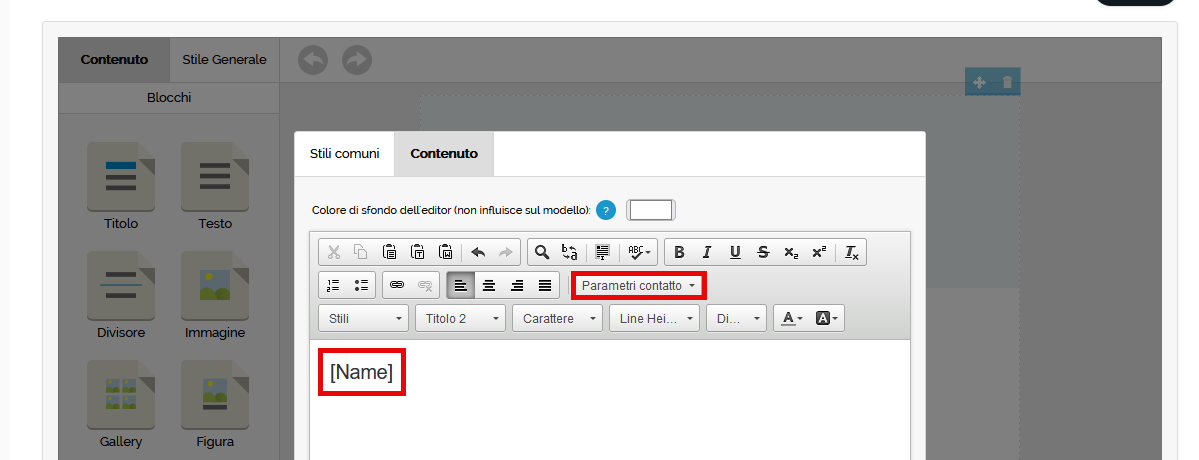1199x460 pixels.
Task: Toggle justify alignment
Action: 545,285
